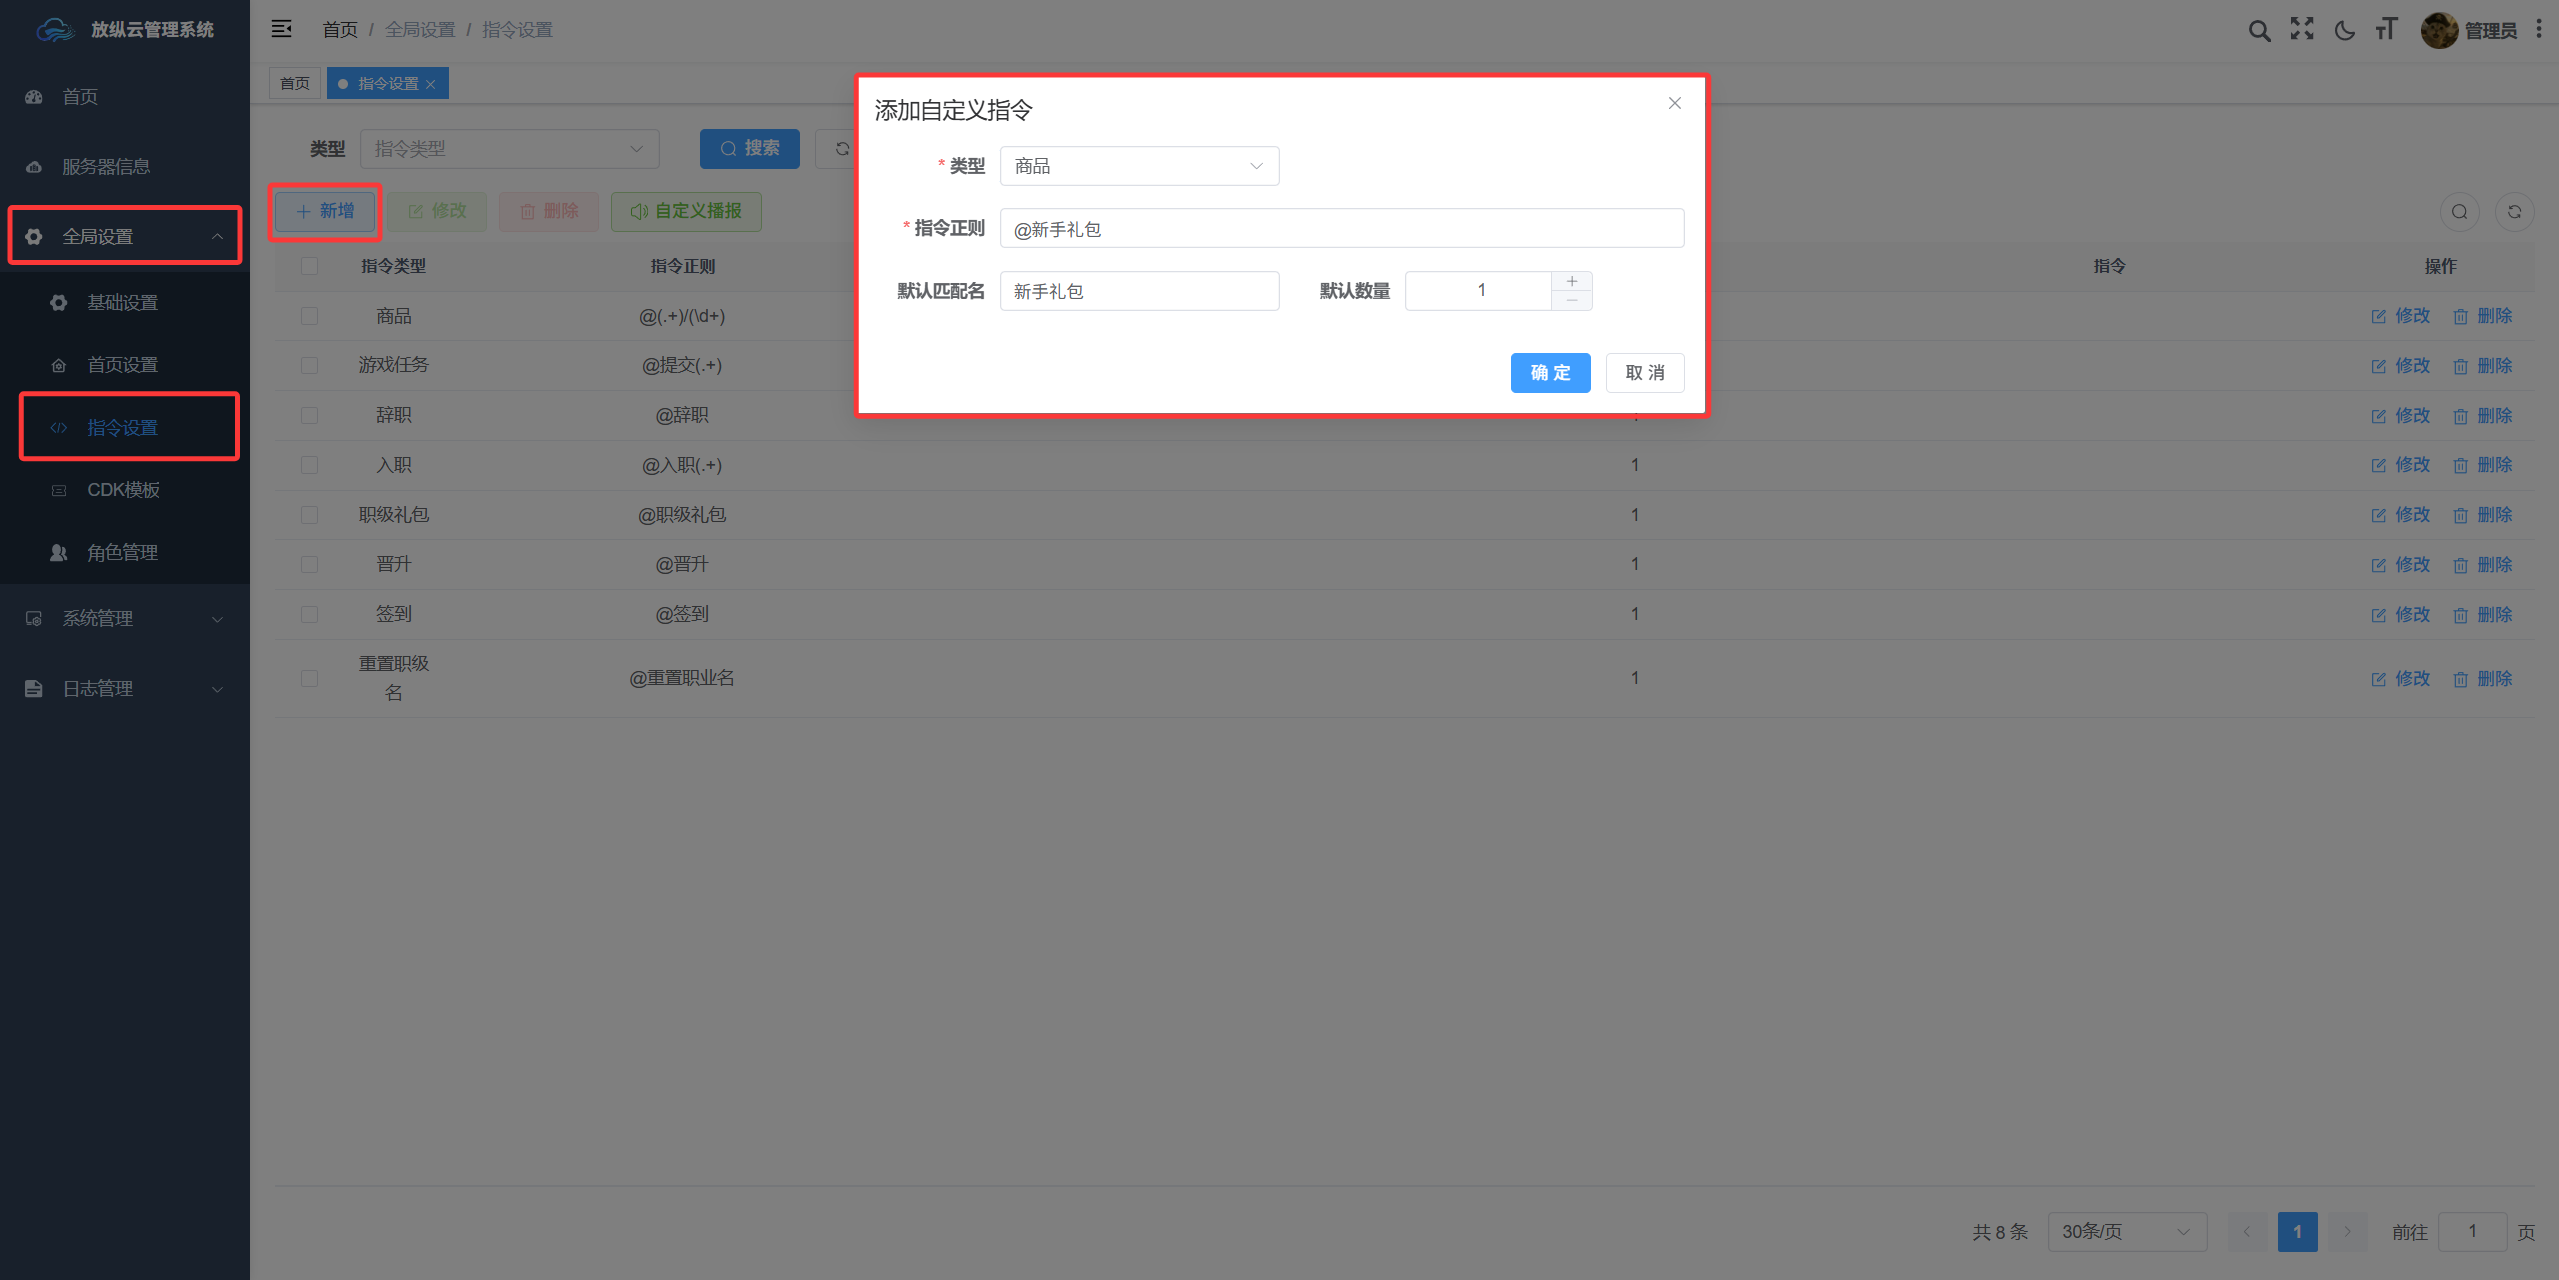2559x1280 pixels.
Task: Click the 前往 page number input
Action: tap(2472, 1232)
